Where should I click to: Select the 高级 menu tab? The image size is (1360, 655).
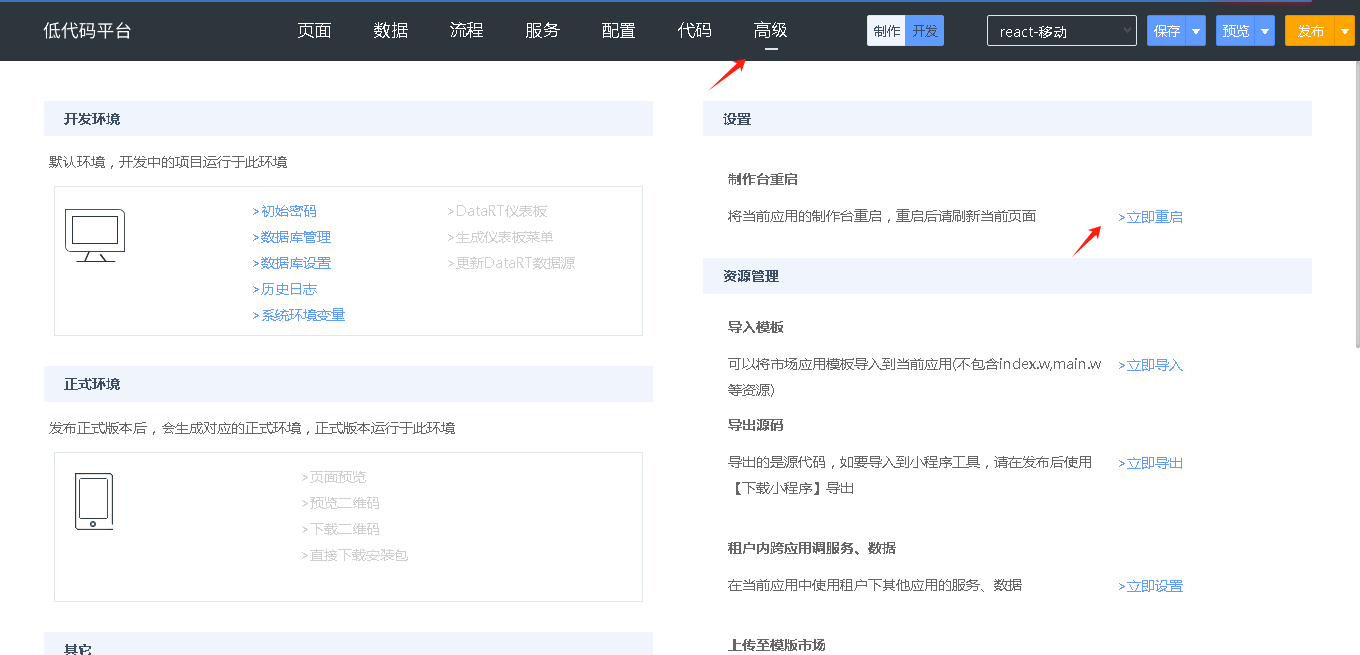coord(771,30)
